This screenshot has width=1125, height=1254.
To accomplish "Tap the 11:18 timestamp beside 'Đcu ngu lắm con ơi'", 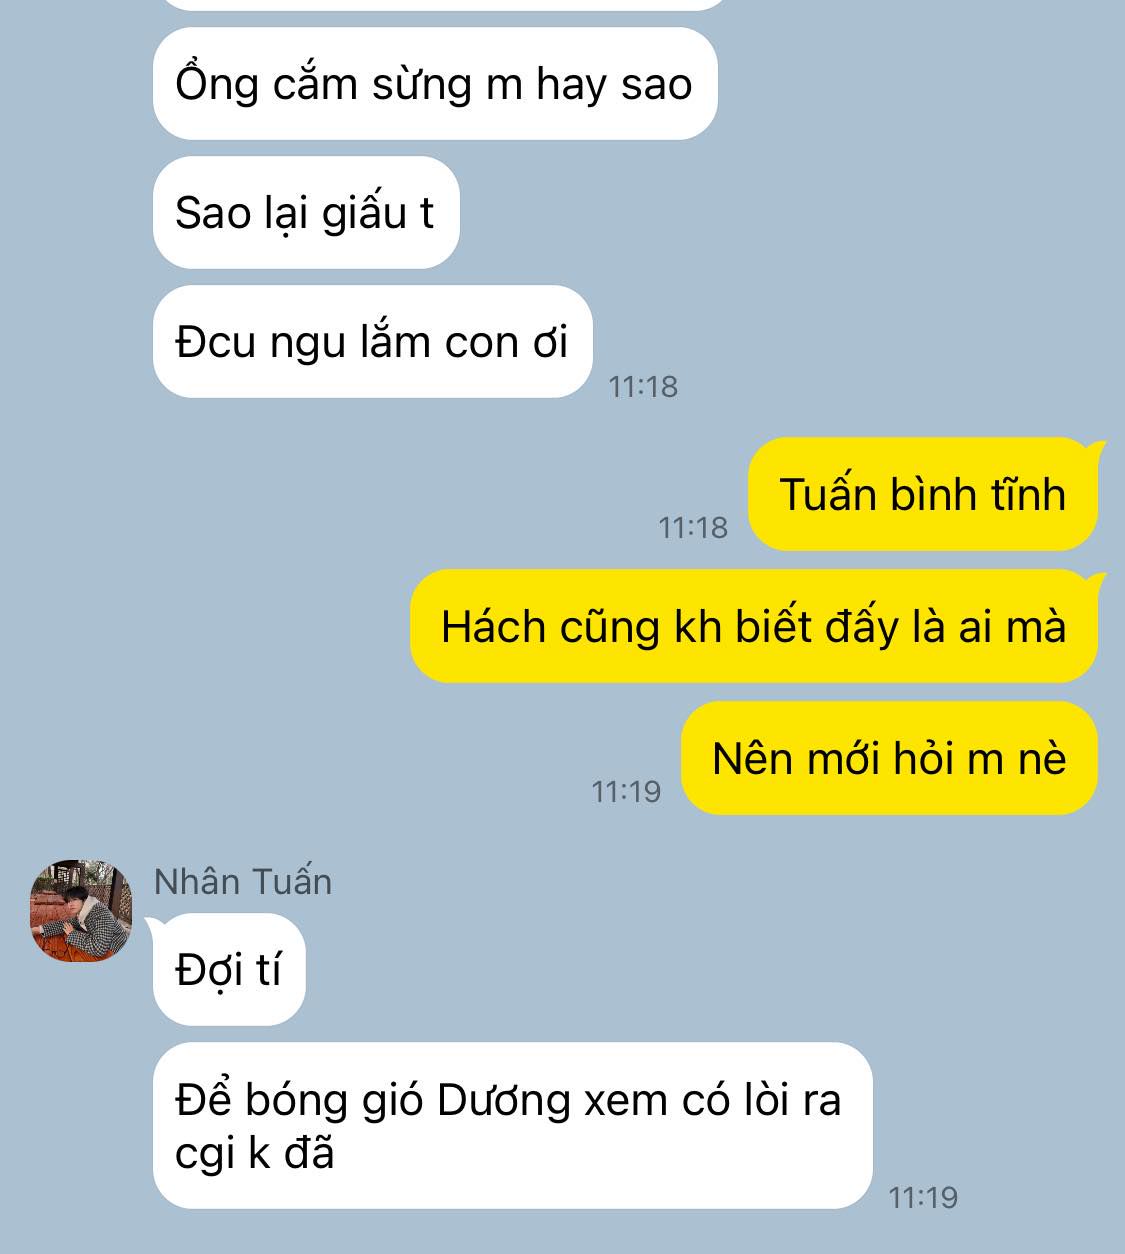I will tap(643, 386).
